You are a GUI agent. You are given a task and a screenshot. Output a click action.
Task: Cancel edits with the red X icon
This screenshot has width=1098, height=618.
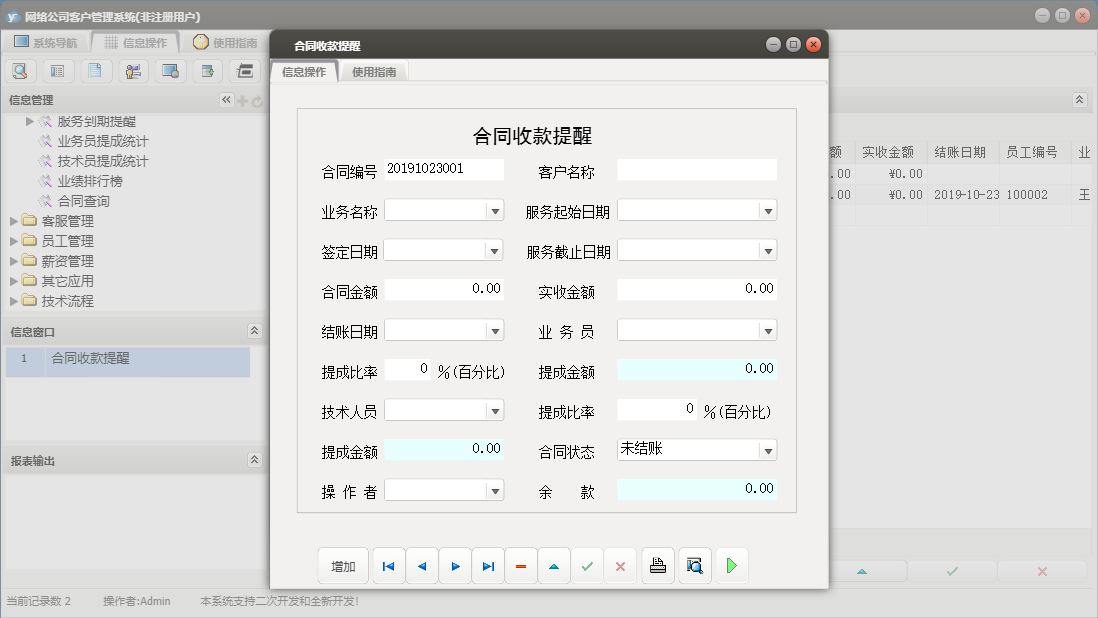pos(620,565)
